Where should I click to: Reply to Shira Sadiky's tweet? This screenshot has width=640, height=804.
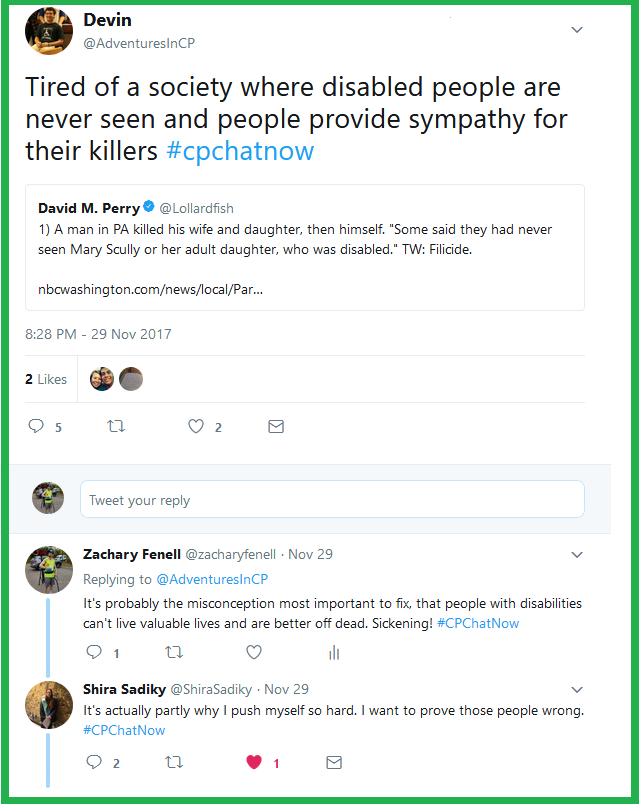[x=95, y=762]
